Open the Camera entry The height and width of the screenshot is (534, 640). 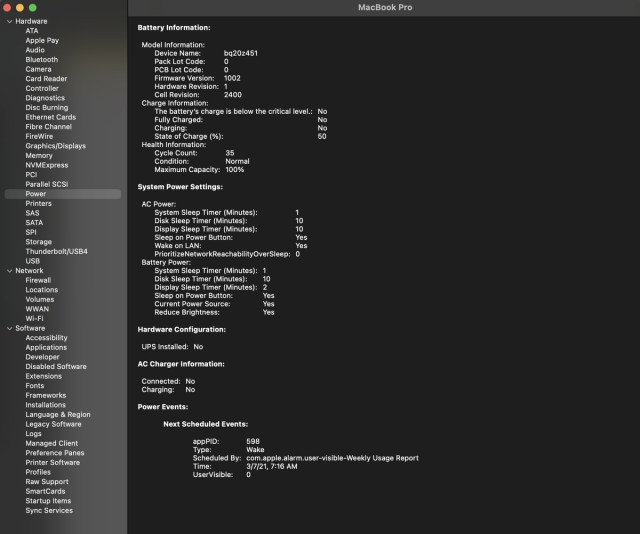click(x=38, y=69)
